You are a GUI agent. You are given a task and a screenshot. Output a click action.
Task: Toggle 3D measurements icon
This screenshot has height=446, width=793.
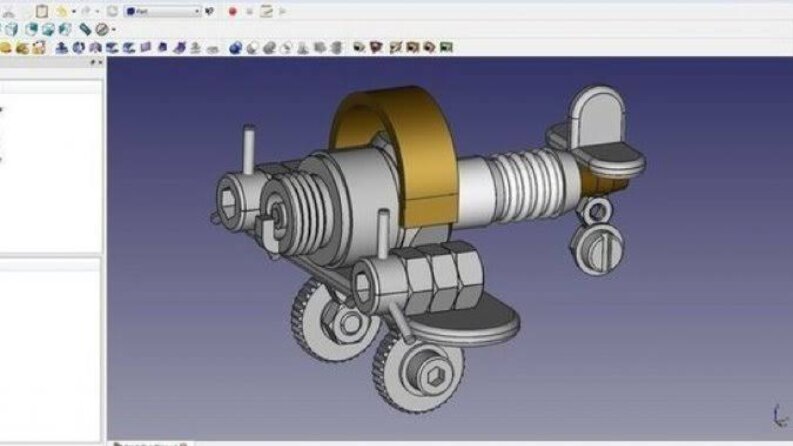pyautogui.click(x=429, y=48)
